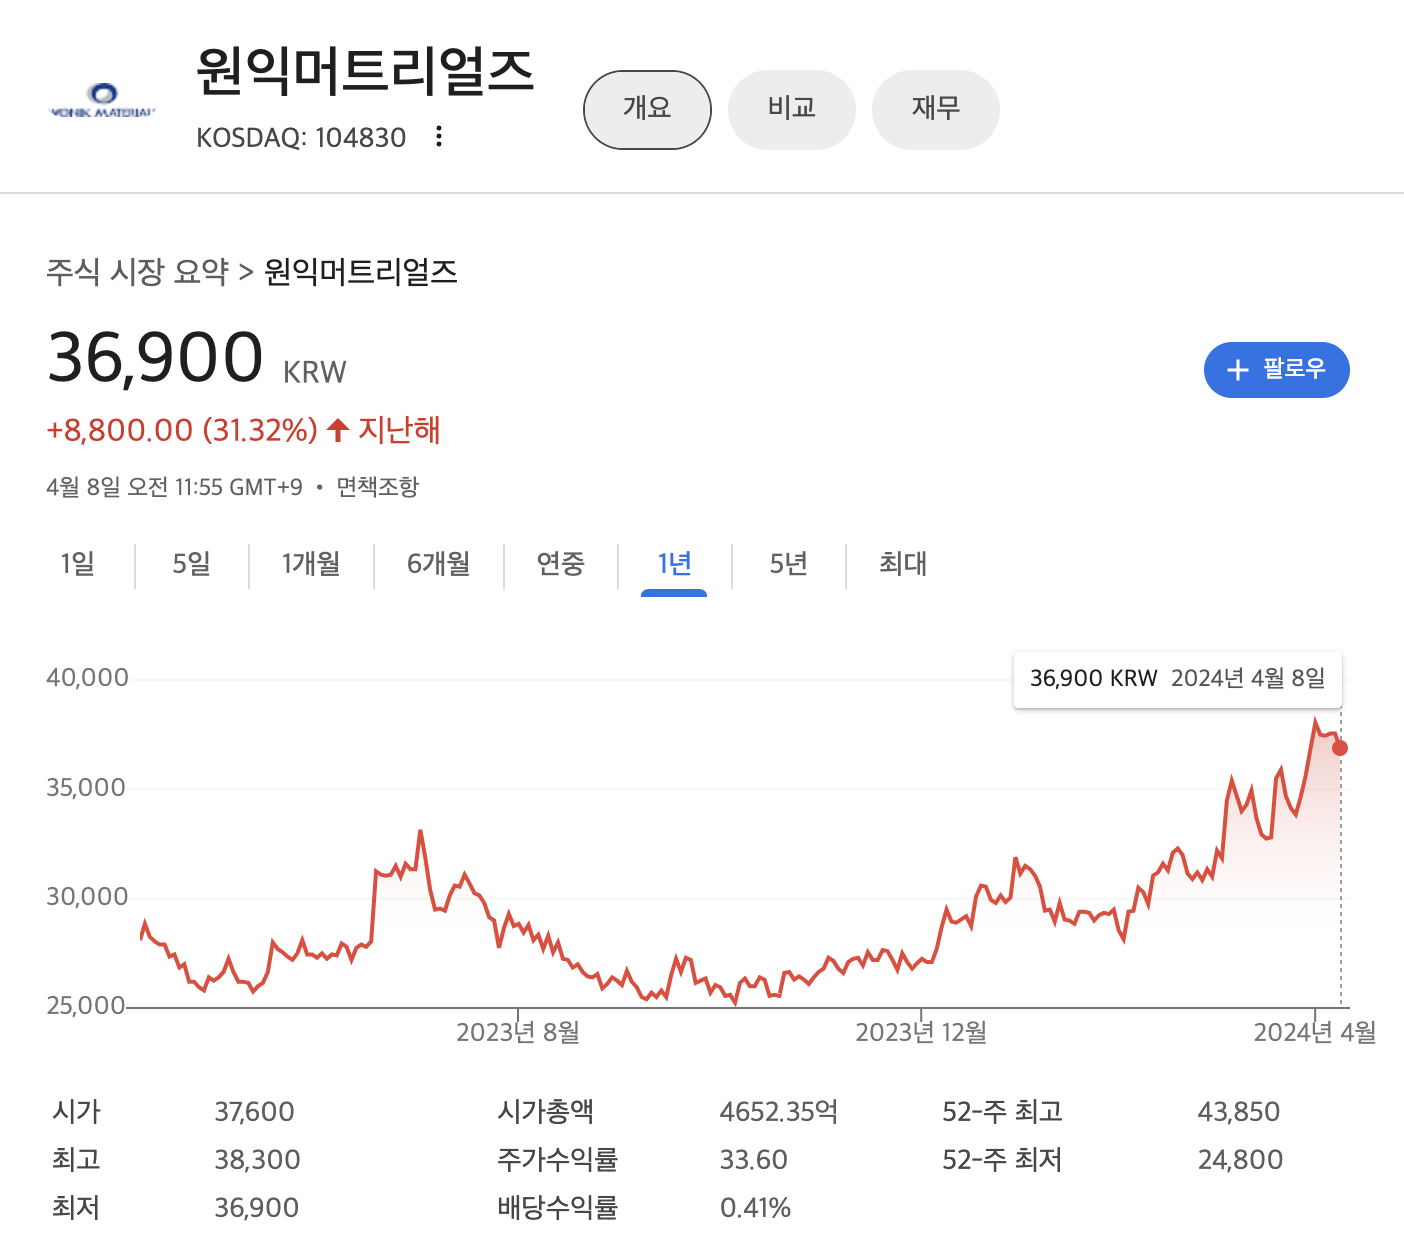The width and height of the screenshot is (1404, 1246).
Task: Click the red data point on chart
Action: 1340,748
